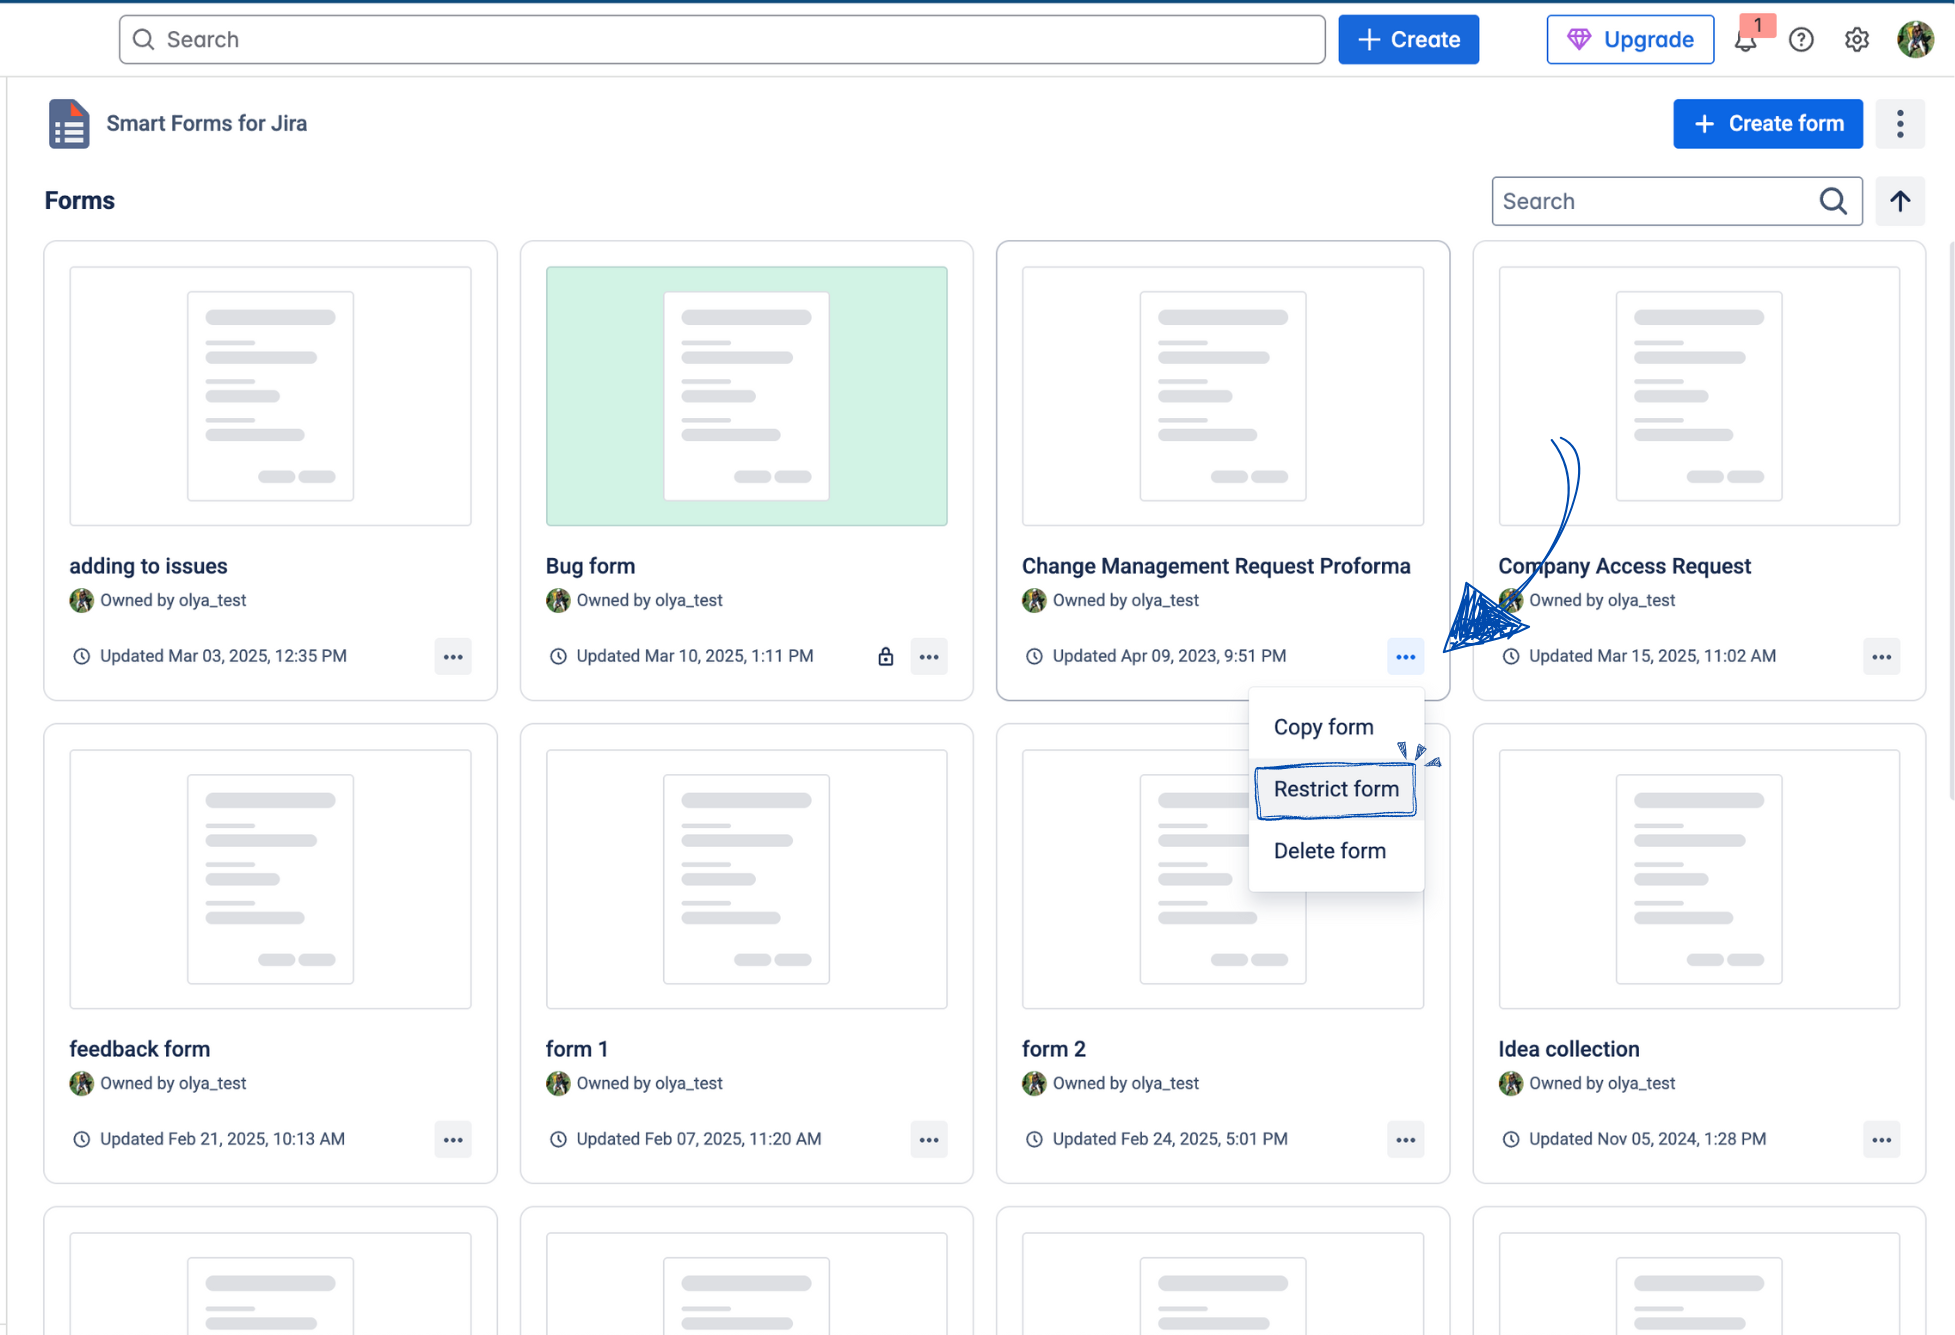This screenshot has width=1955, height=1335.
Task: Click the lock icon on Bug form
Action: coord(885,657)
